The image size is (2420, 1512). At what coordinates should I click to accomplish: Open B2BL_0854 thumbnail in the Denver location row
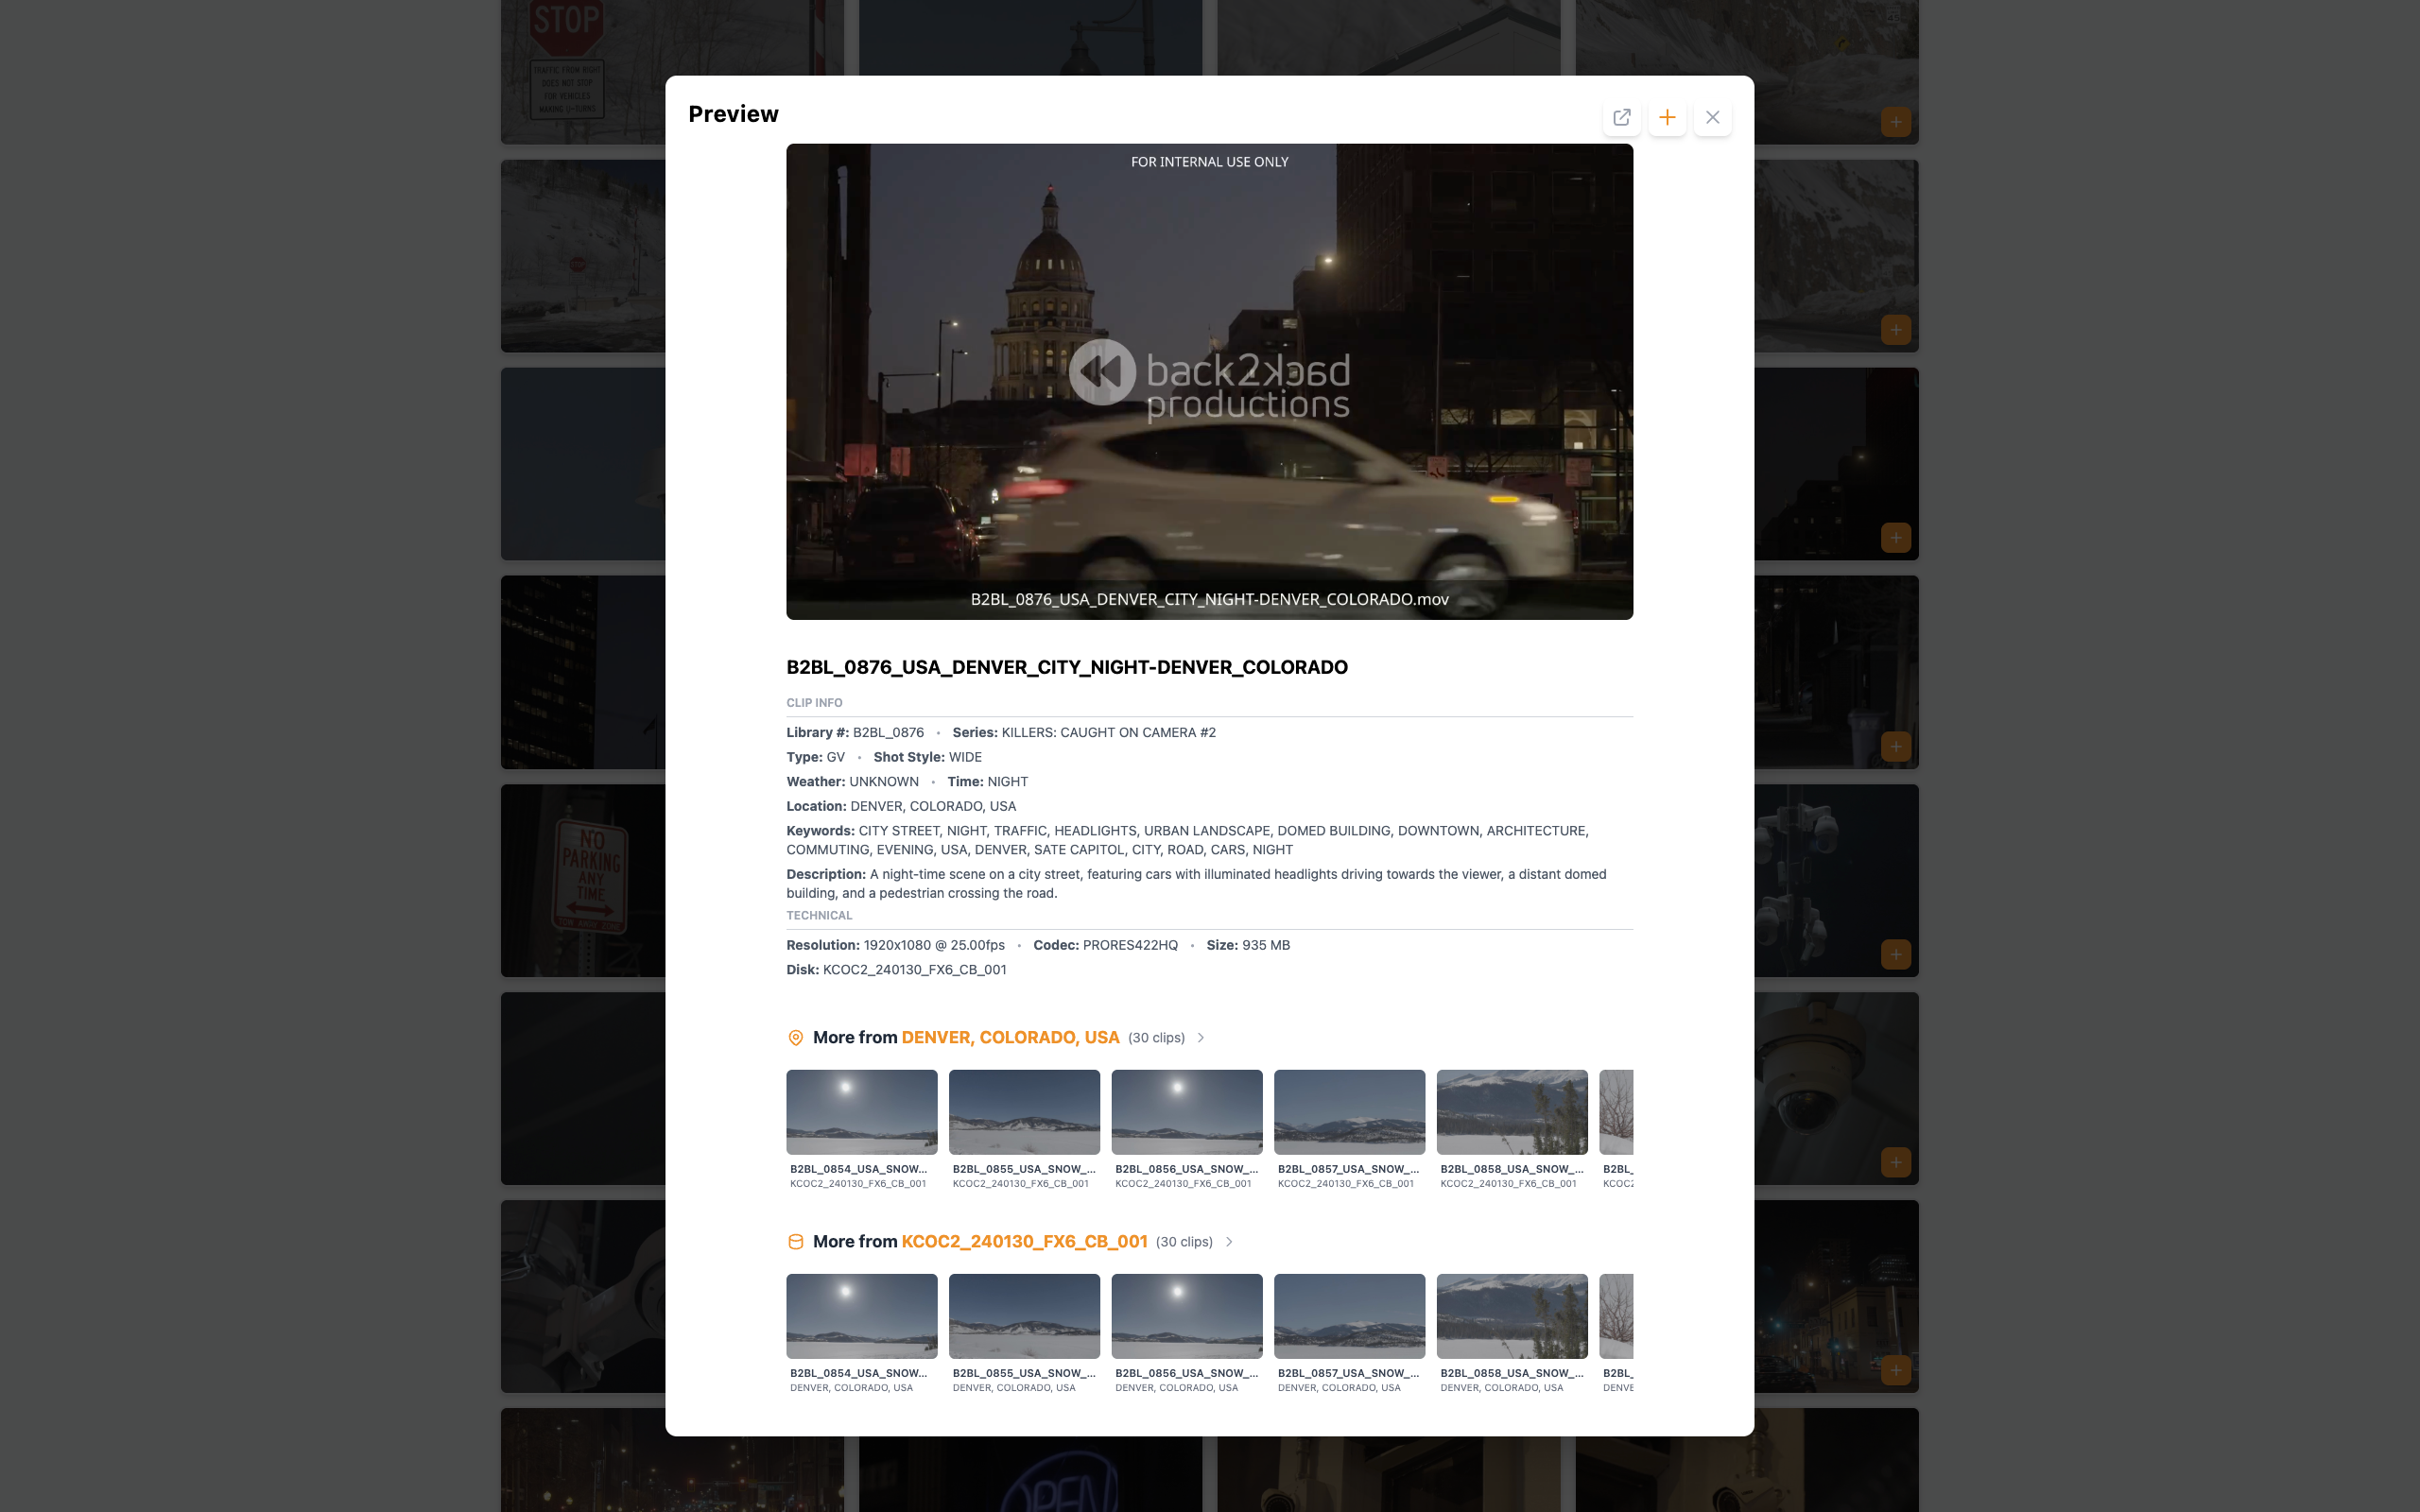(861, 1112)
